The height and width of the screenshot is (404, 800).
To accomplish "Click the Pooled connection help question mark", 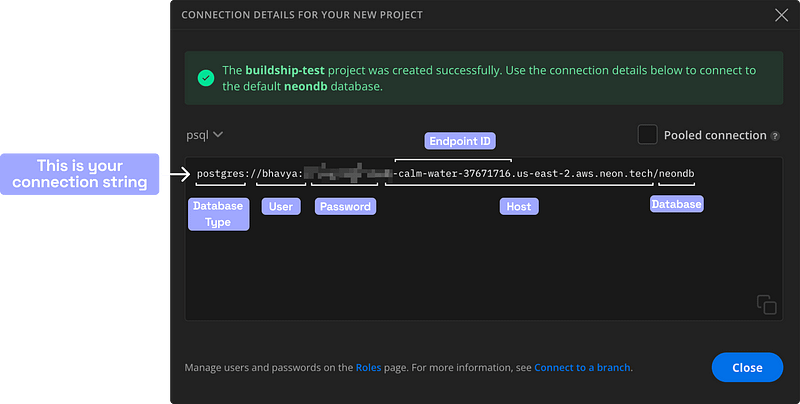I will [x=775, y=136].
